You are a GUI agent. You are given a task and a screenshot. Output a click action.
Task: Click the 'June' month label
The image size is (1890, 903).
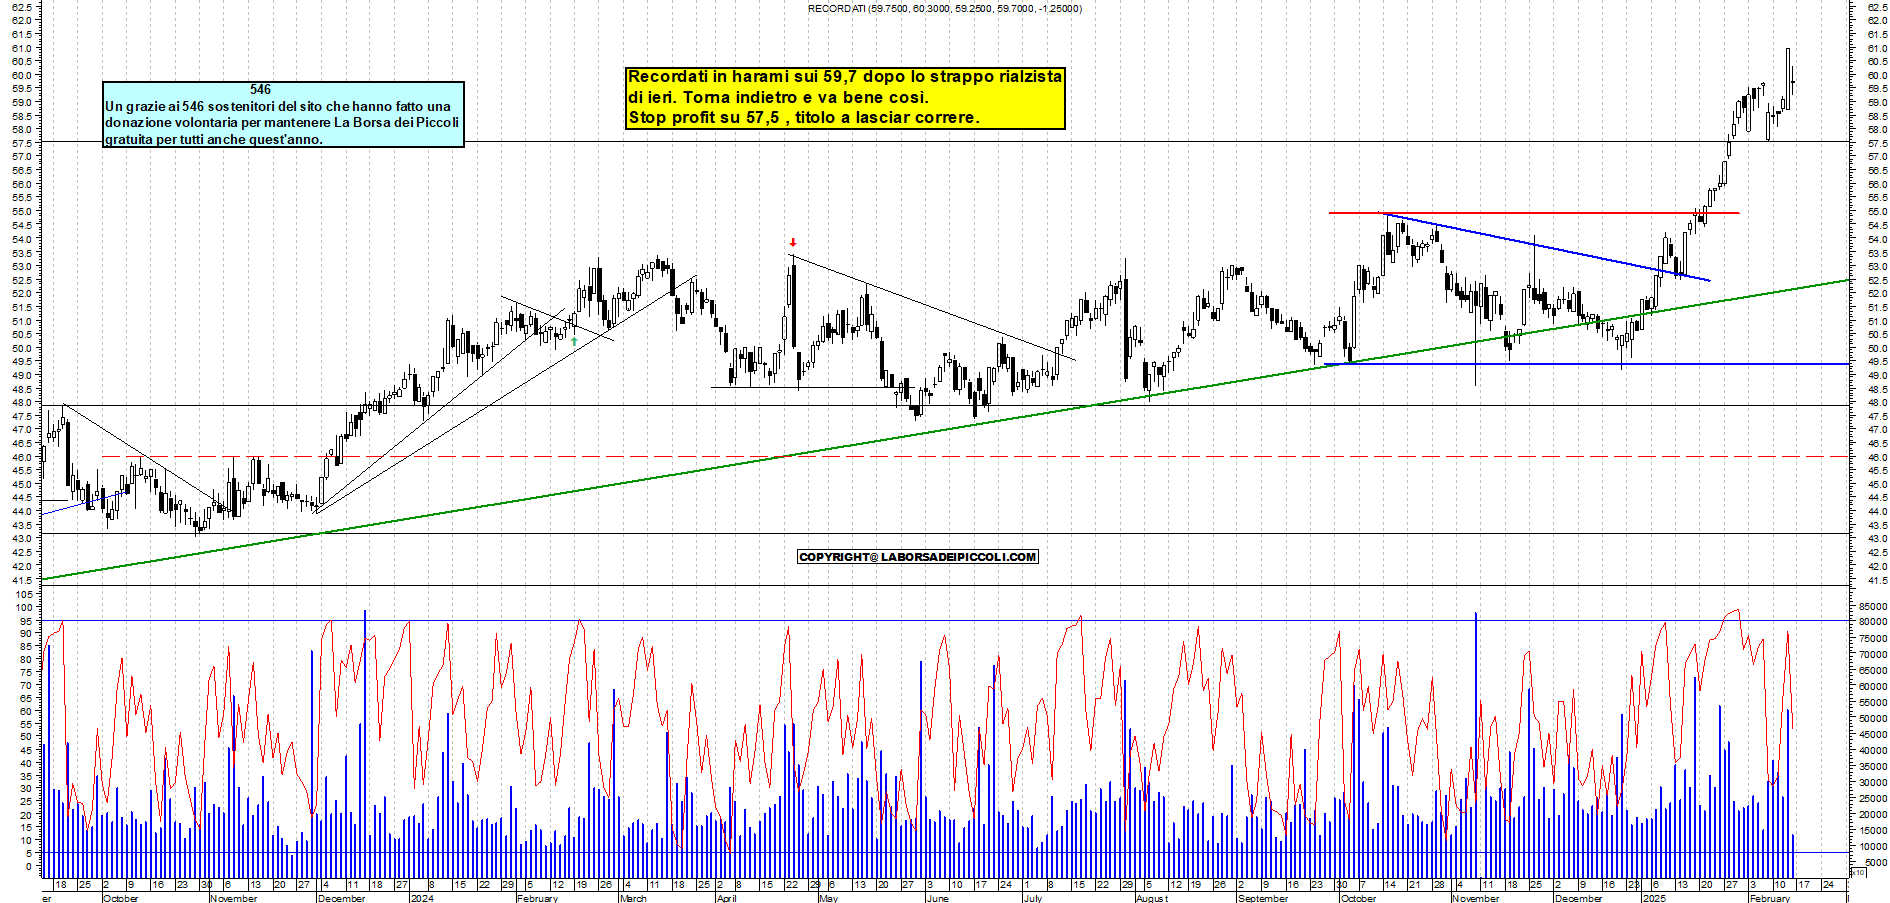(x=937, y=898)
